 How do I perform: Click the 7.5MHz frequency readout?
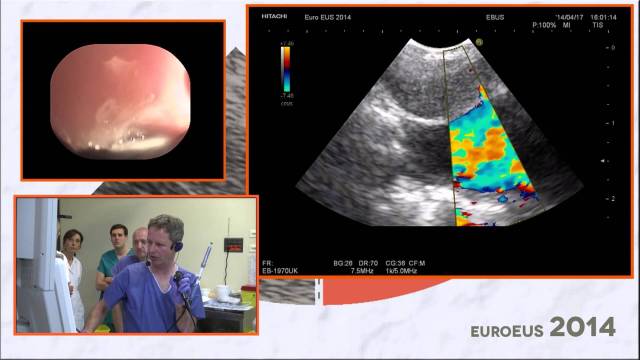coord(362,271)
